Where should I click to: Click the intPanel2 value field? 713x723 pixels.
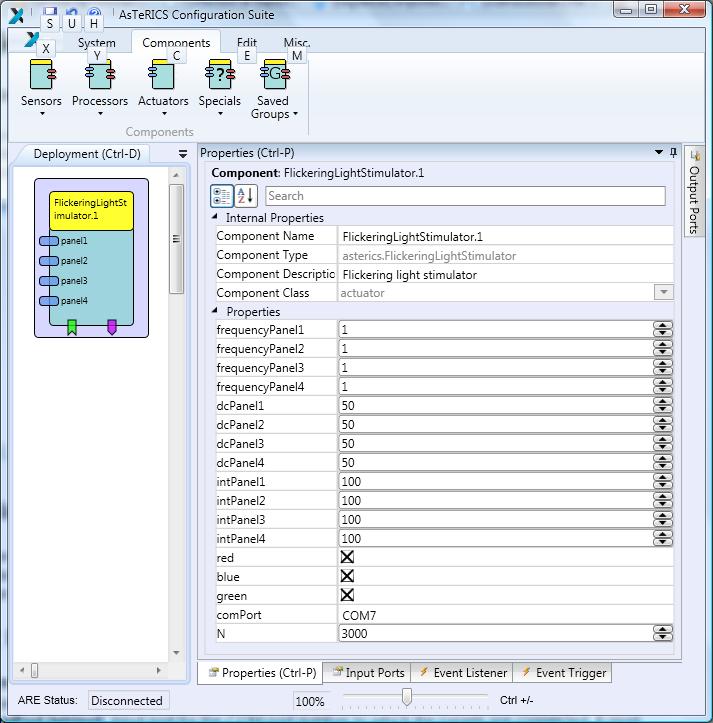pyautogui.click(x=496, y=500)
